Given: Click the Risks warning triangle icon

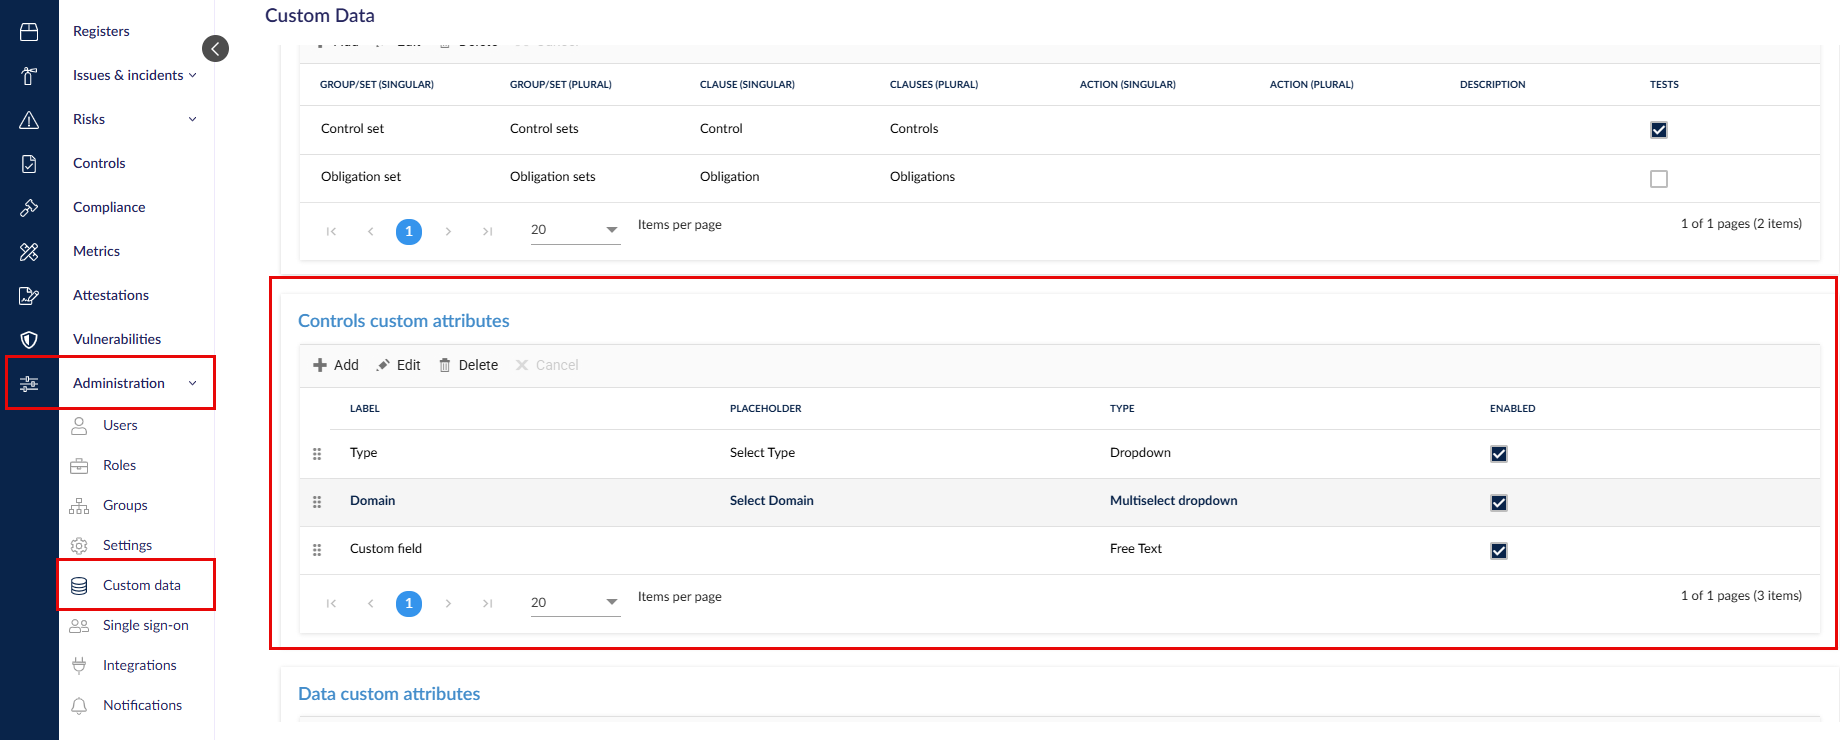Looking at the screenshot, I should 29,120.
